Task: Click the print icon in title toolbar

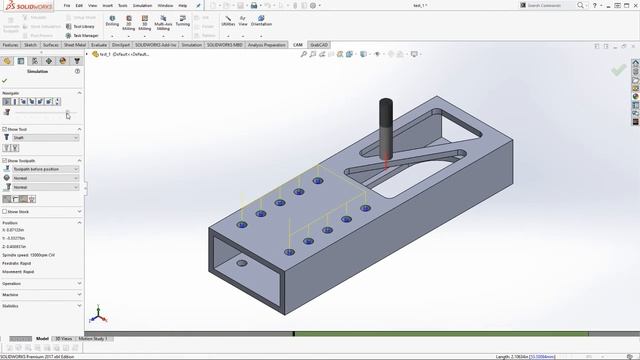Action: pos(254,6)
